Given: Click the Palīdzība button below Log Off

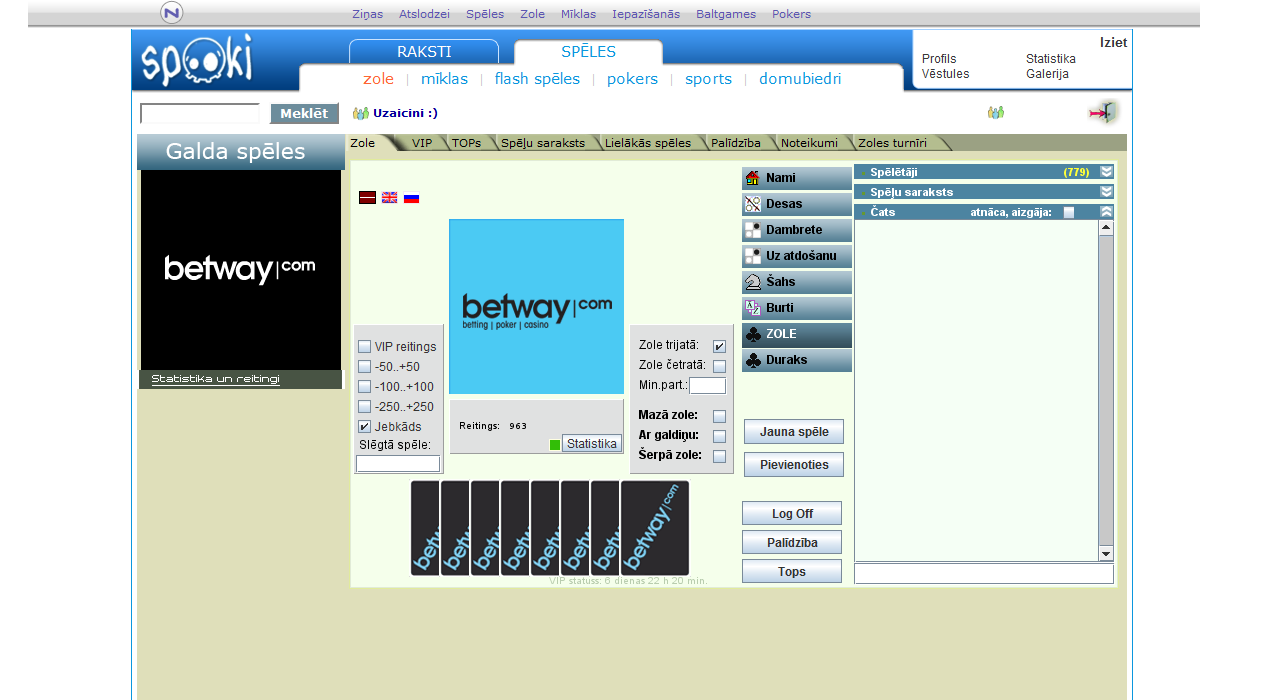Looking at the screenshot, I should pyautogui.click(x=792, y=543).
